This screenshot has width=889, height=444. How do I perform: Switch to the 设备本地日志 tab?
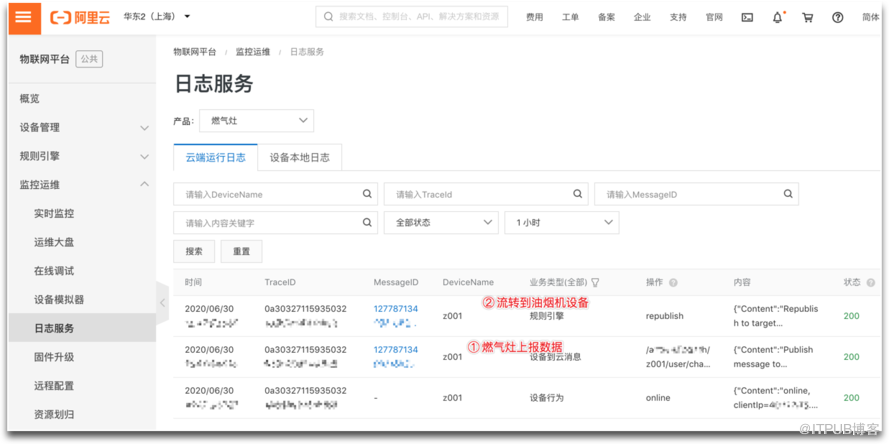[299, 158]
